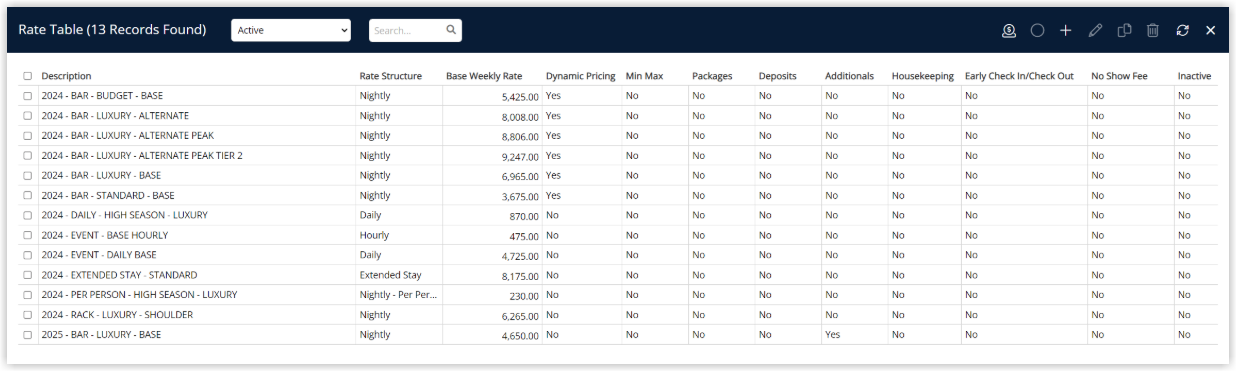Viewport: 1237px width, 372px height.
Task: Sort by the Inactive column header
Action: pyautogui.click(x=1194, y=76)
